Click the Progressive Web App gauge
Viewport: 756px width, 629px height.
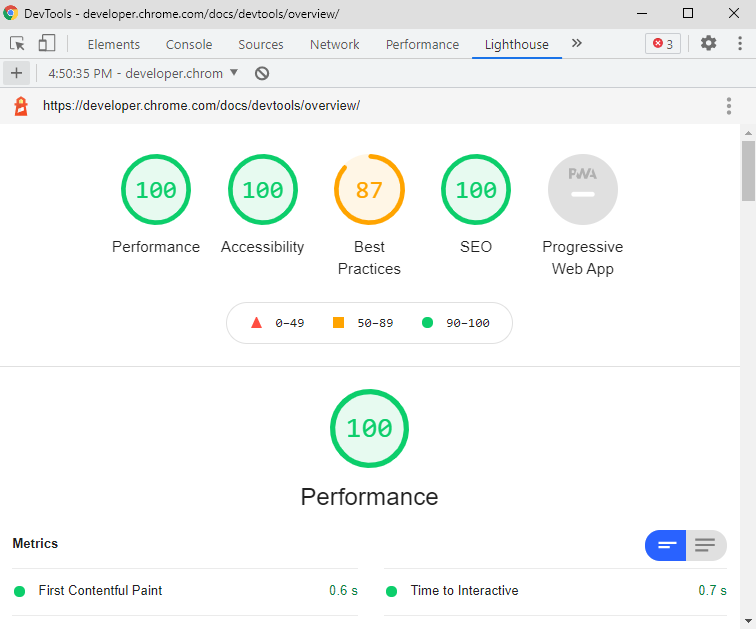coord(583,190)
